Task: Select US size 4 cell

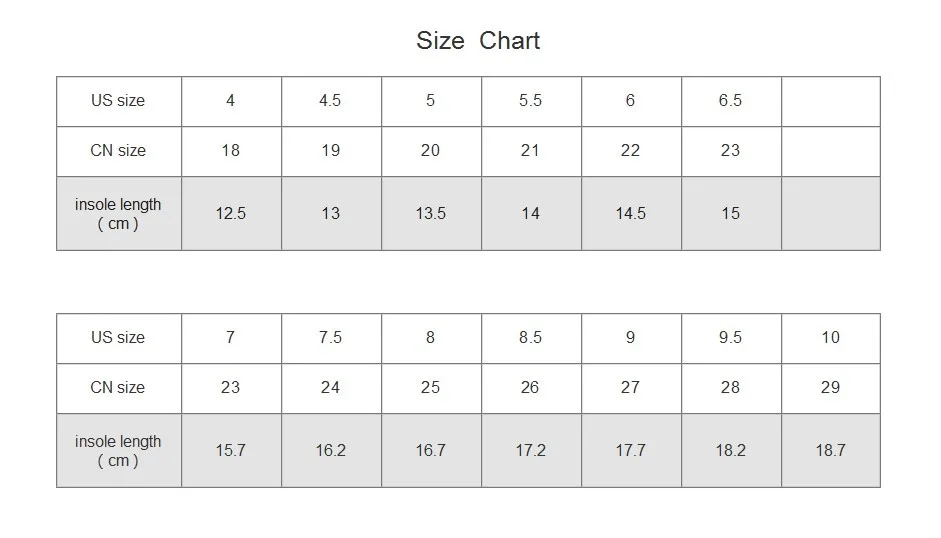Action: click(x=231, y=101)
